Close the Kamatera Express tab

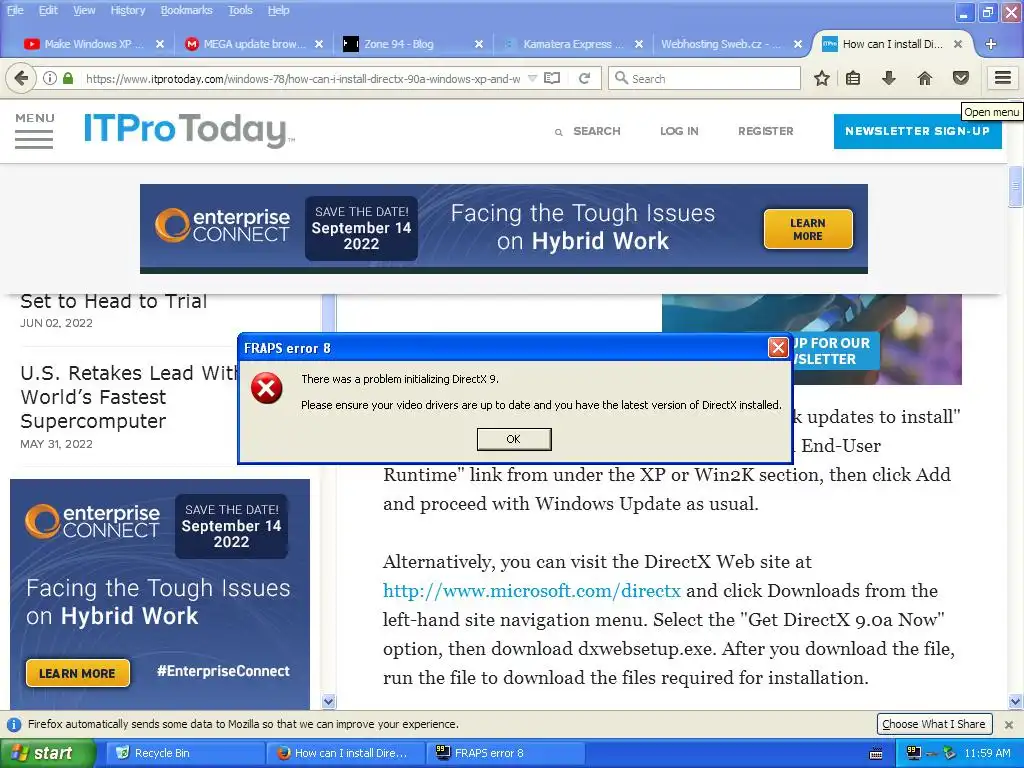tap(639, 44)
